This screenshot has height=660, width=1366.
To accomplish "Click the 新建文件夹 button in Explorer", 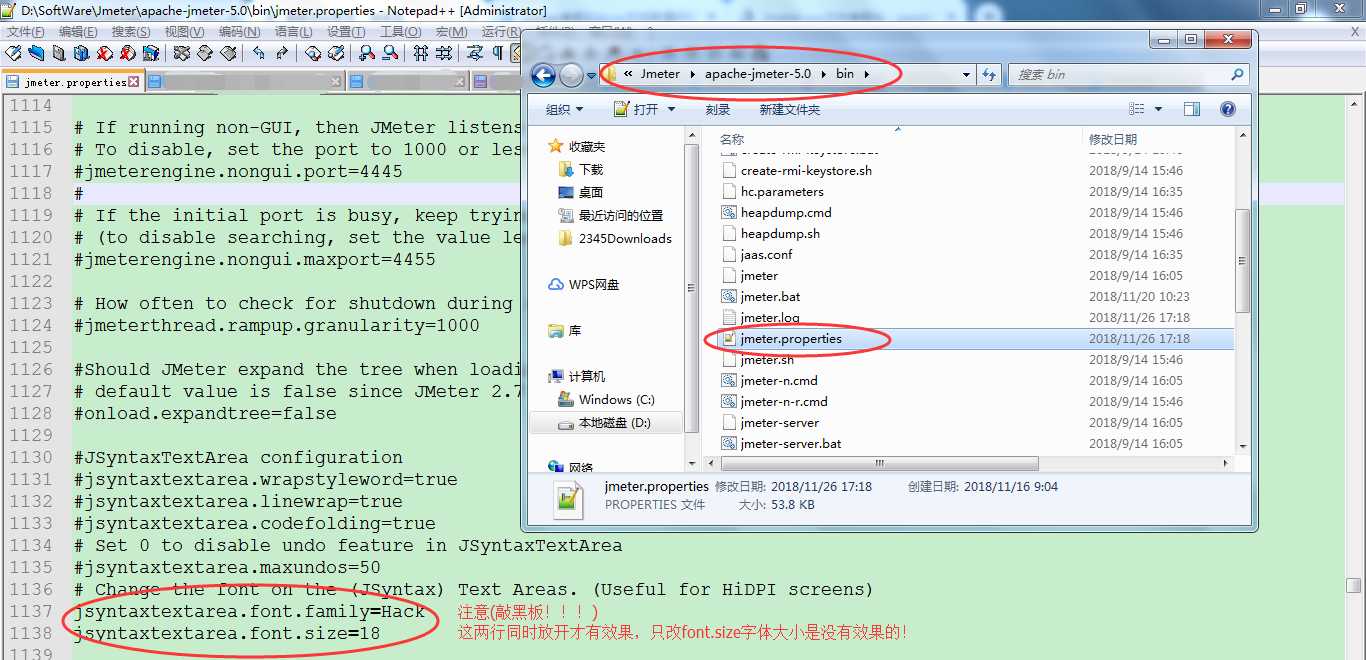I will pos(790,109).
